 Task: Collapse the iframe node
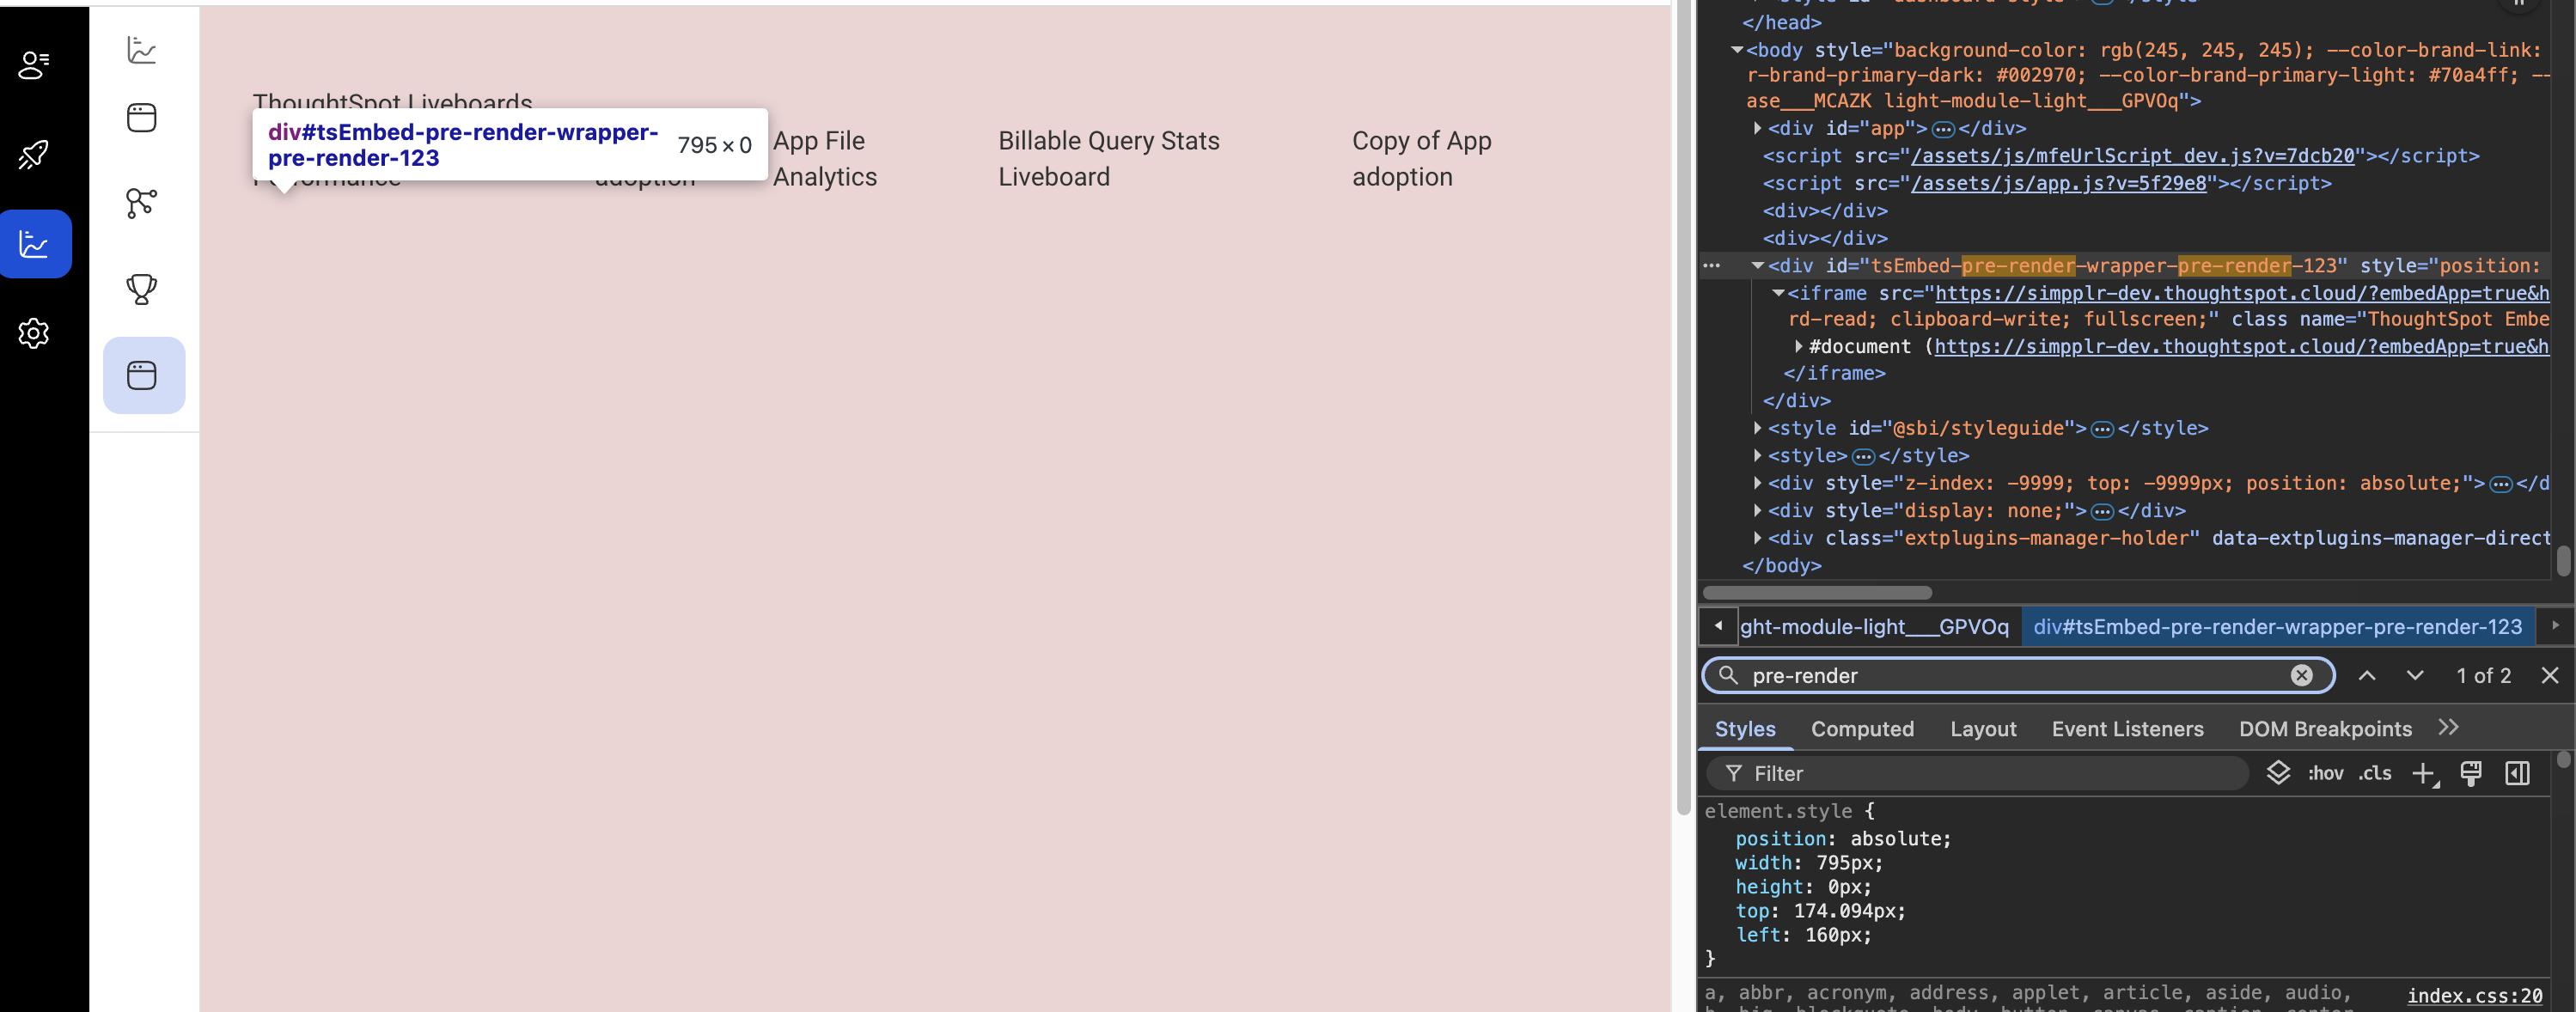coord(1778,293)
